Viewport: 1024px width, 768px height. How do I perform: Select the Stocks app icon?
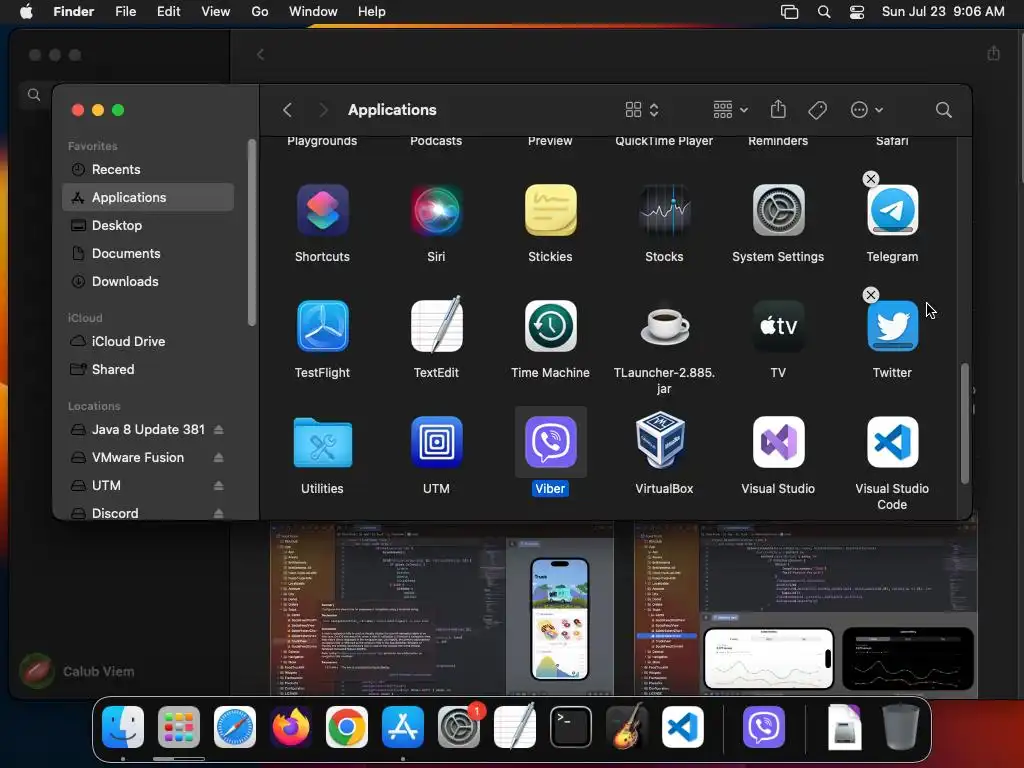[x=664, y=210]
